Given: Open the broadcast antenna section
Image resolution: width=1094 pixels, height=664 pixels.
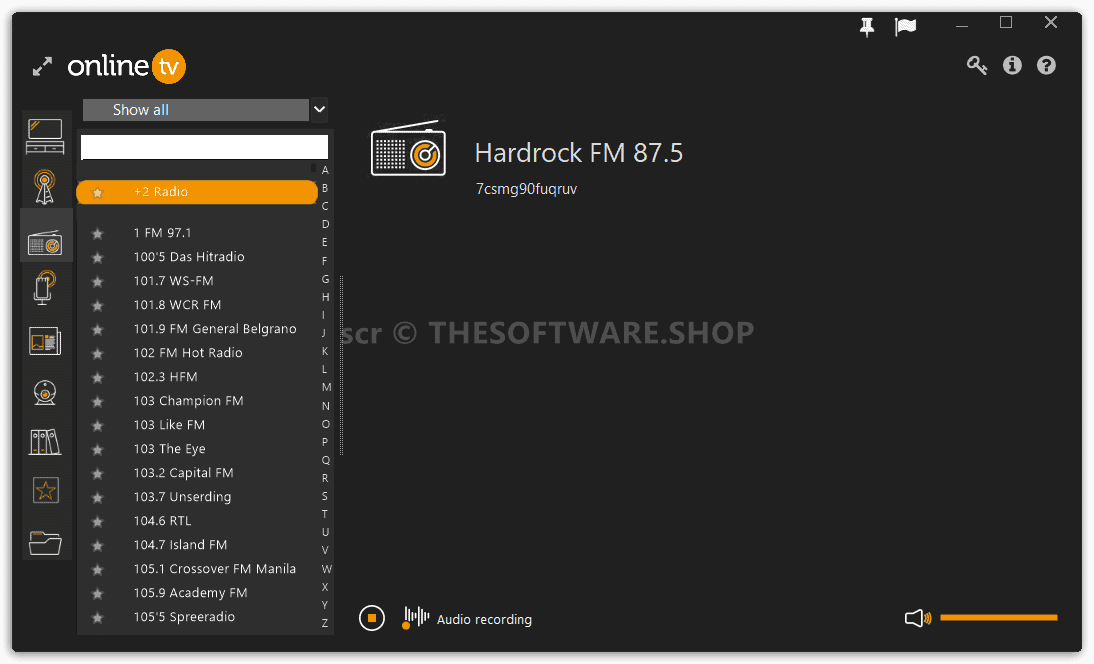Looking at the screenshot, I should click(45, 187).
